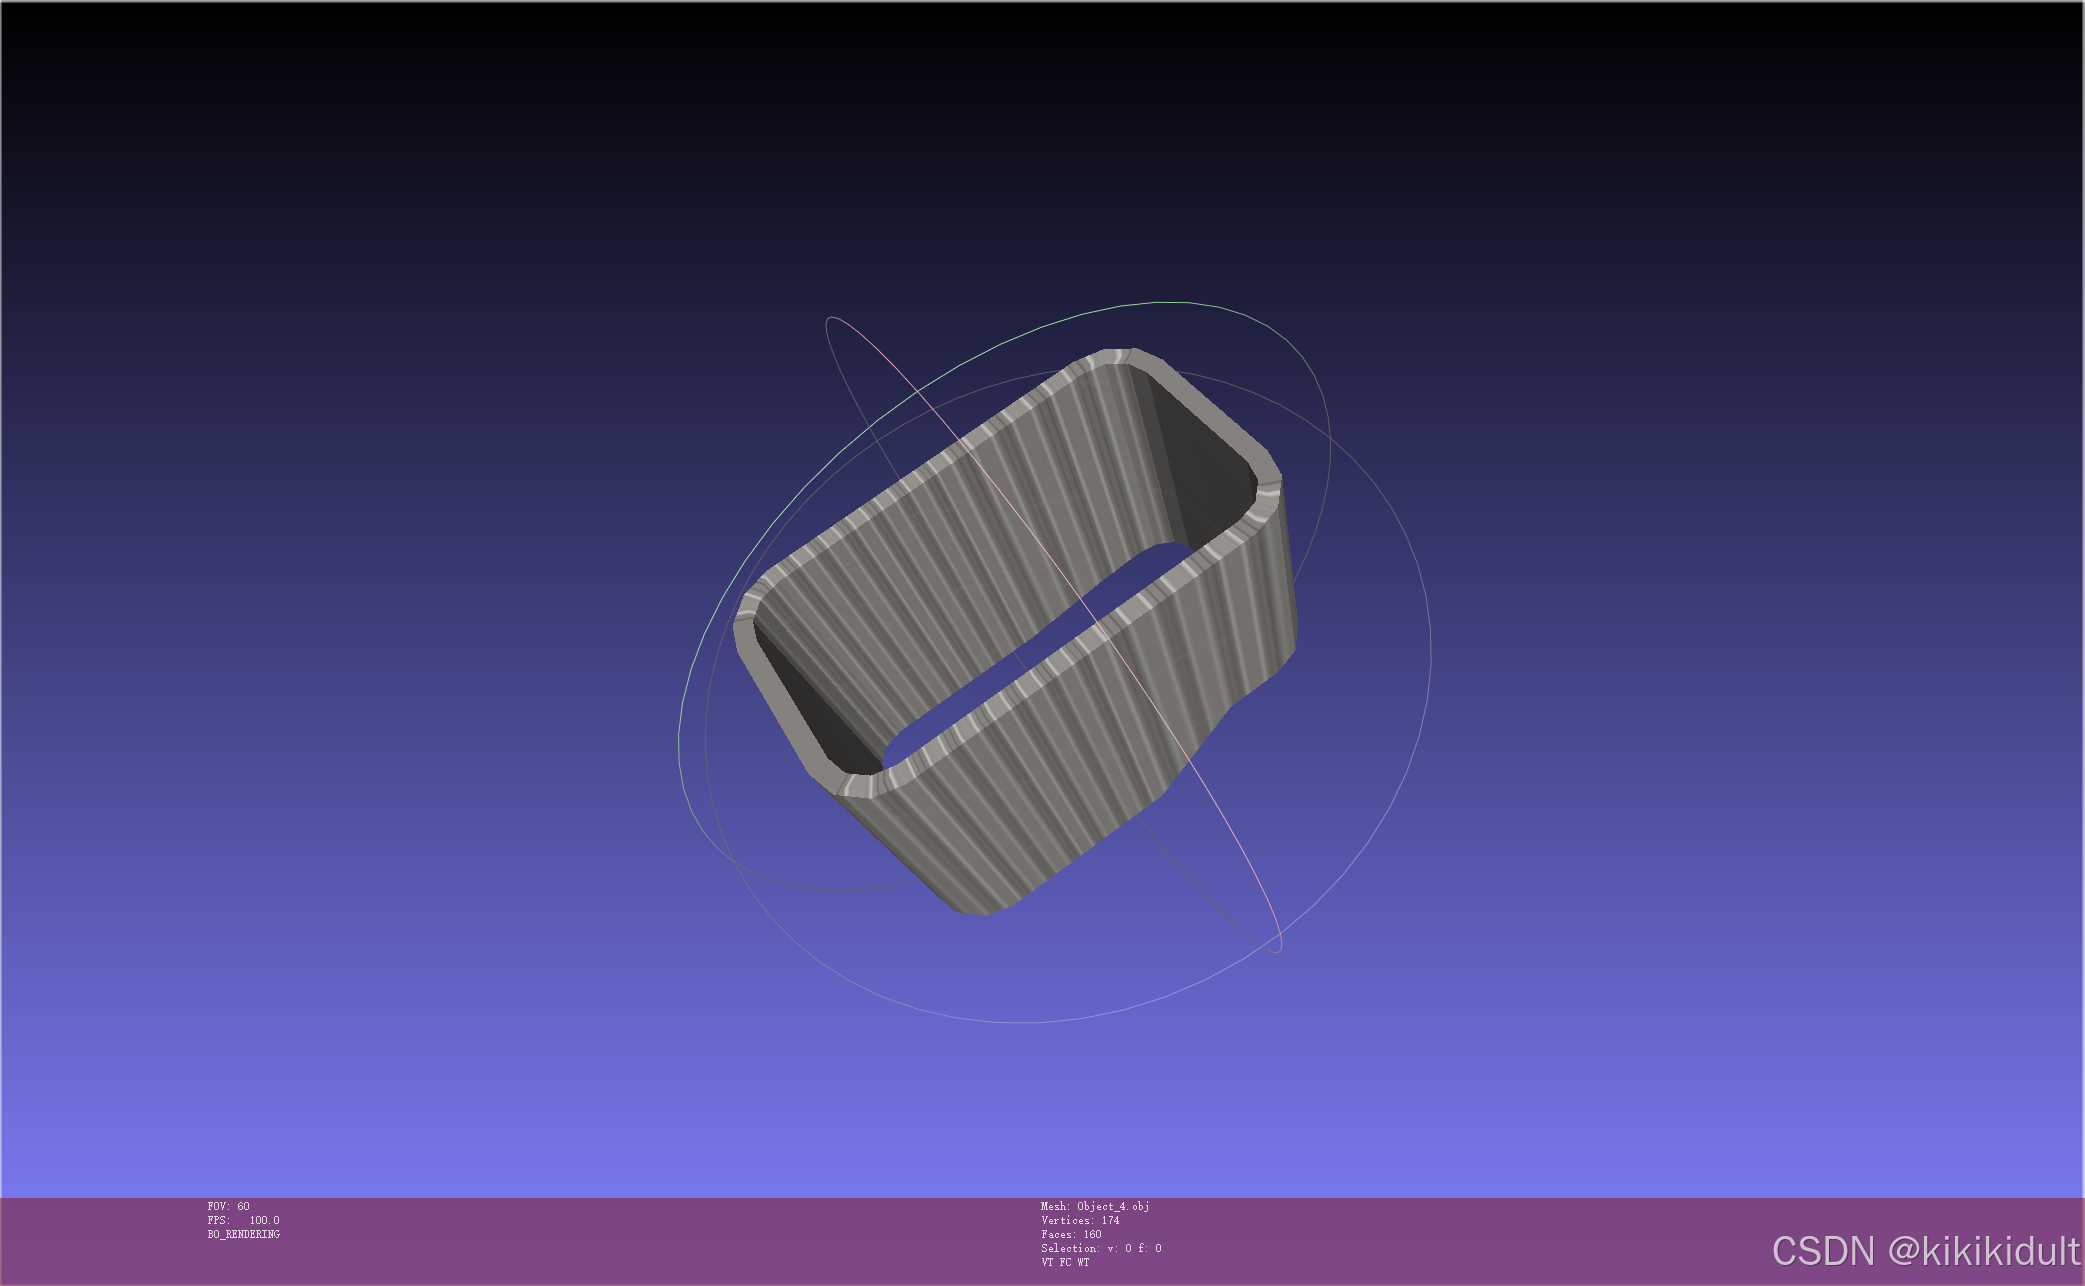Click the FOV: 60 readout

(228, 1206)
